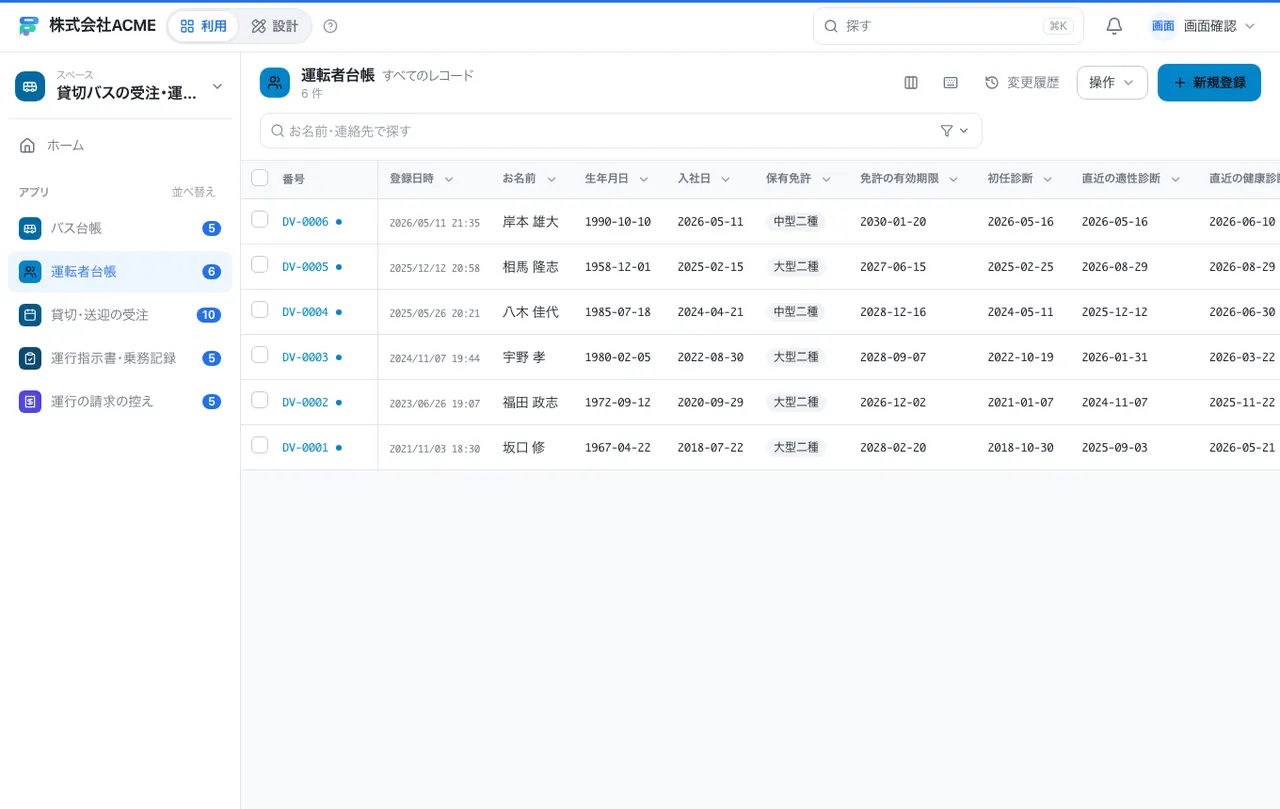1280x809 pixels.
Task: Open ホーム in the sidebar
Action: [x=120, y=145]
